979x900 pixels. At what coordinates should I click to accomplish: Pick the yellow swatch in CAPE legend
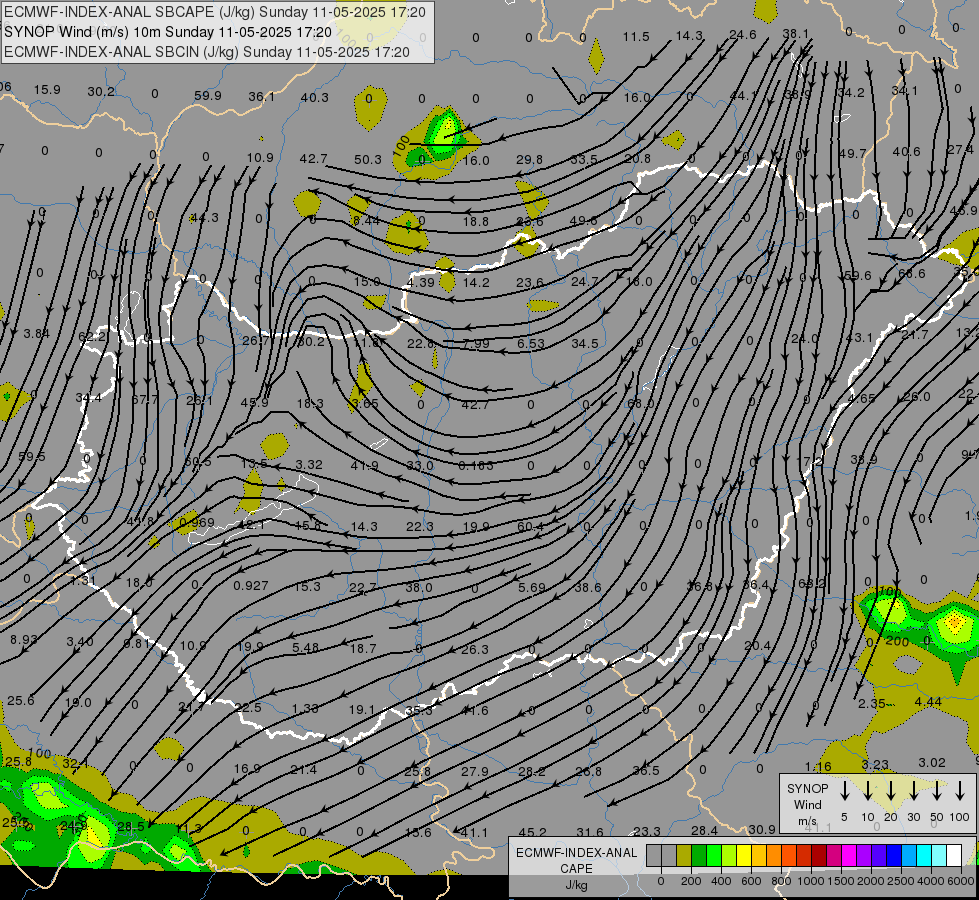(744, 856)
